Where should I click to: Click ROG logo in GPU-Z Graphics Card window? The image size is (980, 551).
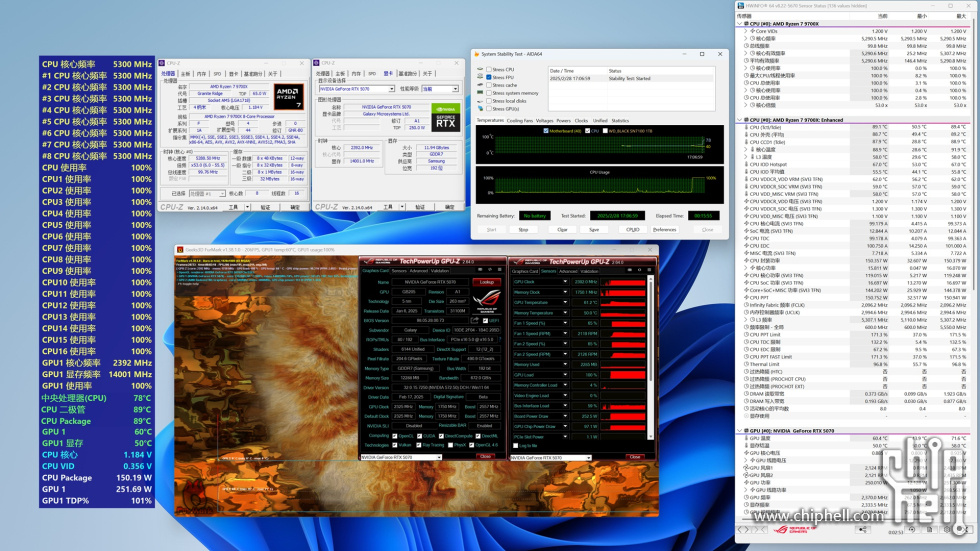click(486, 302)
